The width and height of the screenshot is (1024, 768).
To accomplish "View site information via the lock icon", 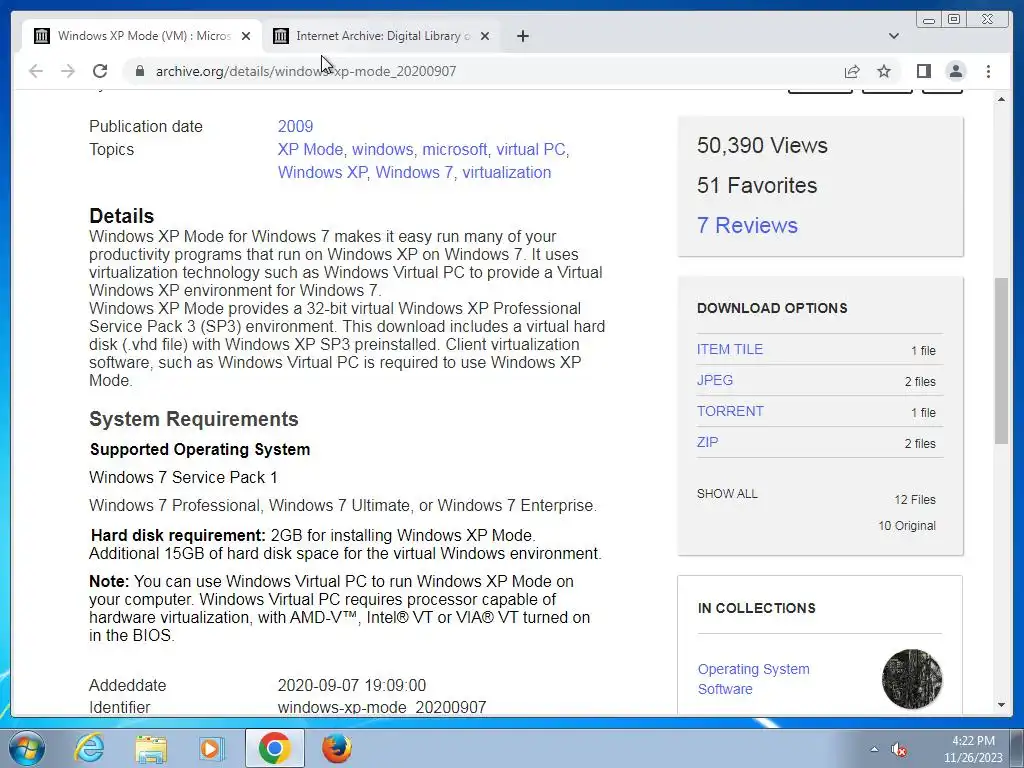I will pos(140,71).
